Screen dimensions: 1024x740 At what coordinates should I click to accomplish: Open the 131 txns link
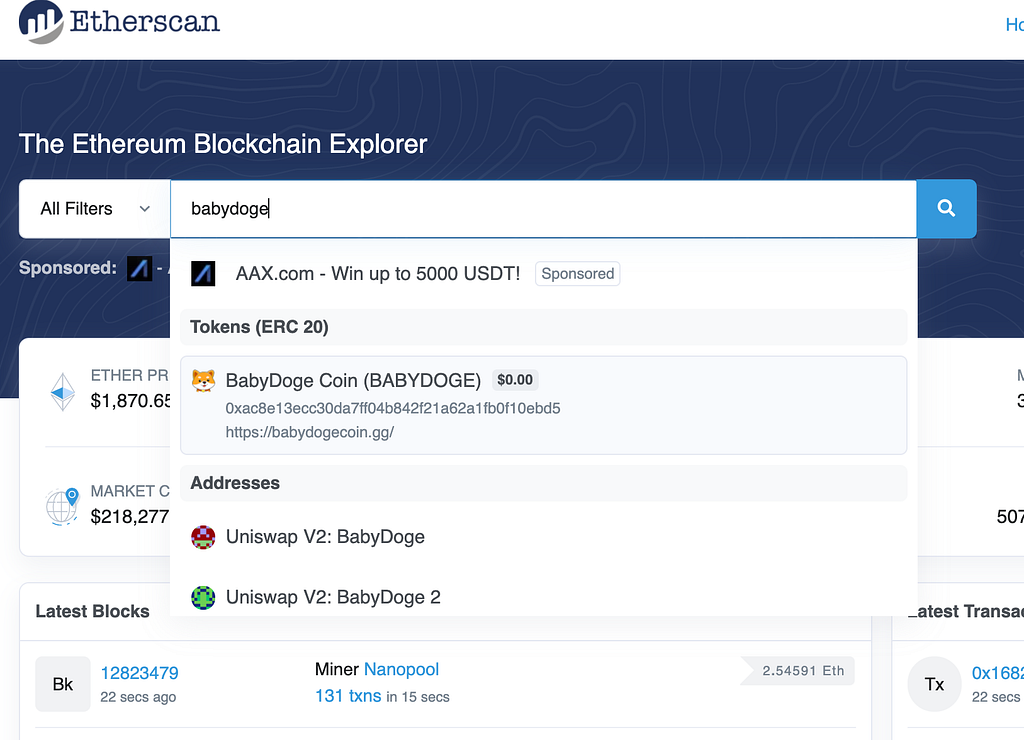[348, 696]
